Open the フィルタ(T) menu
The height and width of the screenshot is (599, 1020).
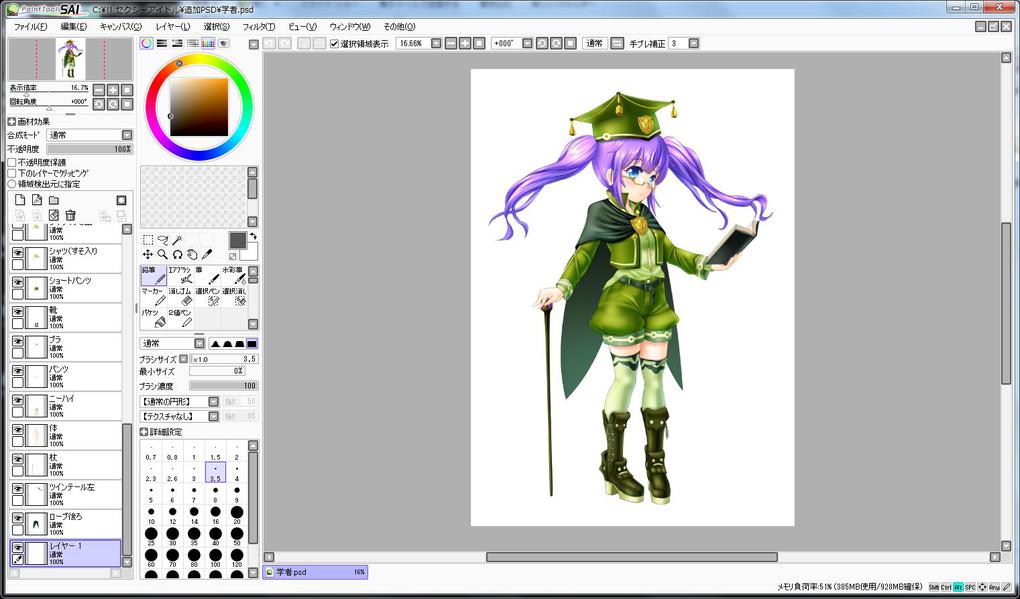(258, 27)
